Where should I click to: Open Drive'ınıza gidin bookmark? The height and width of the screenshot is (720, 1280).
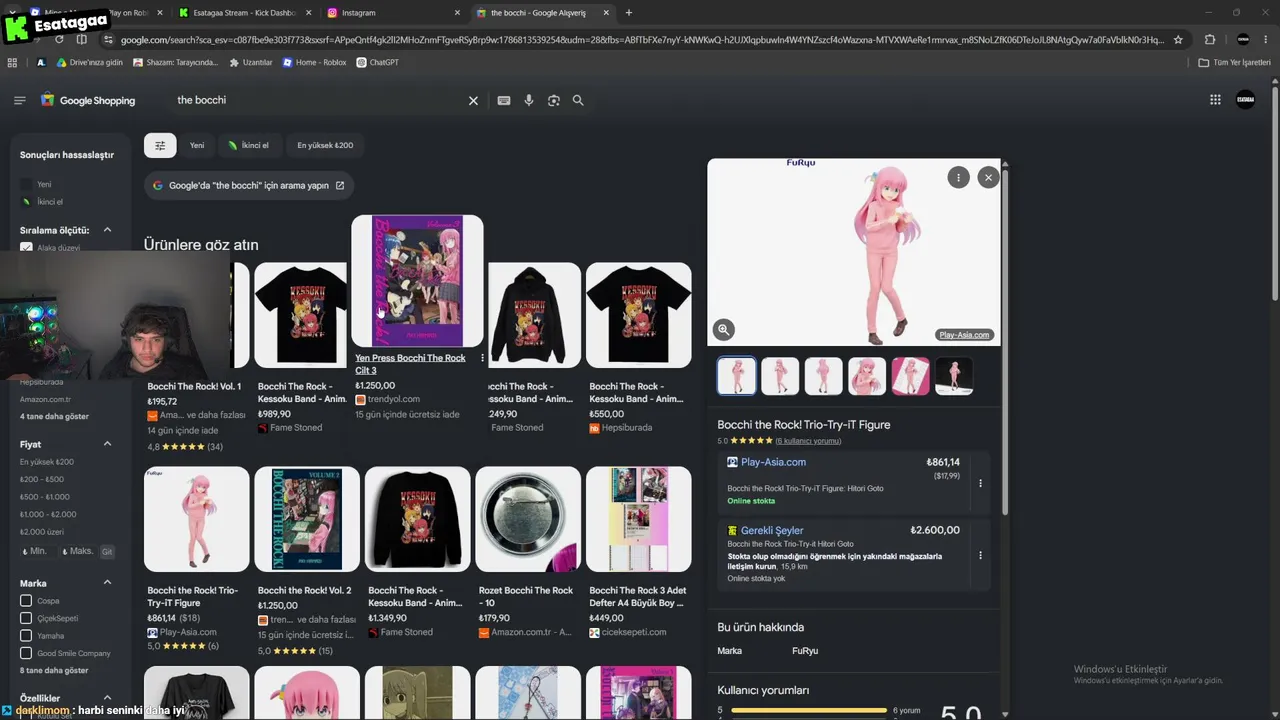click(88, 62)
